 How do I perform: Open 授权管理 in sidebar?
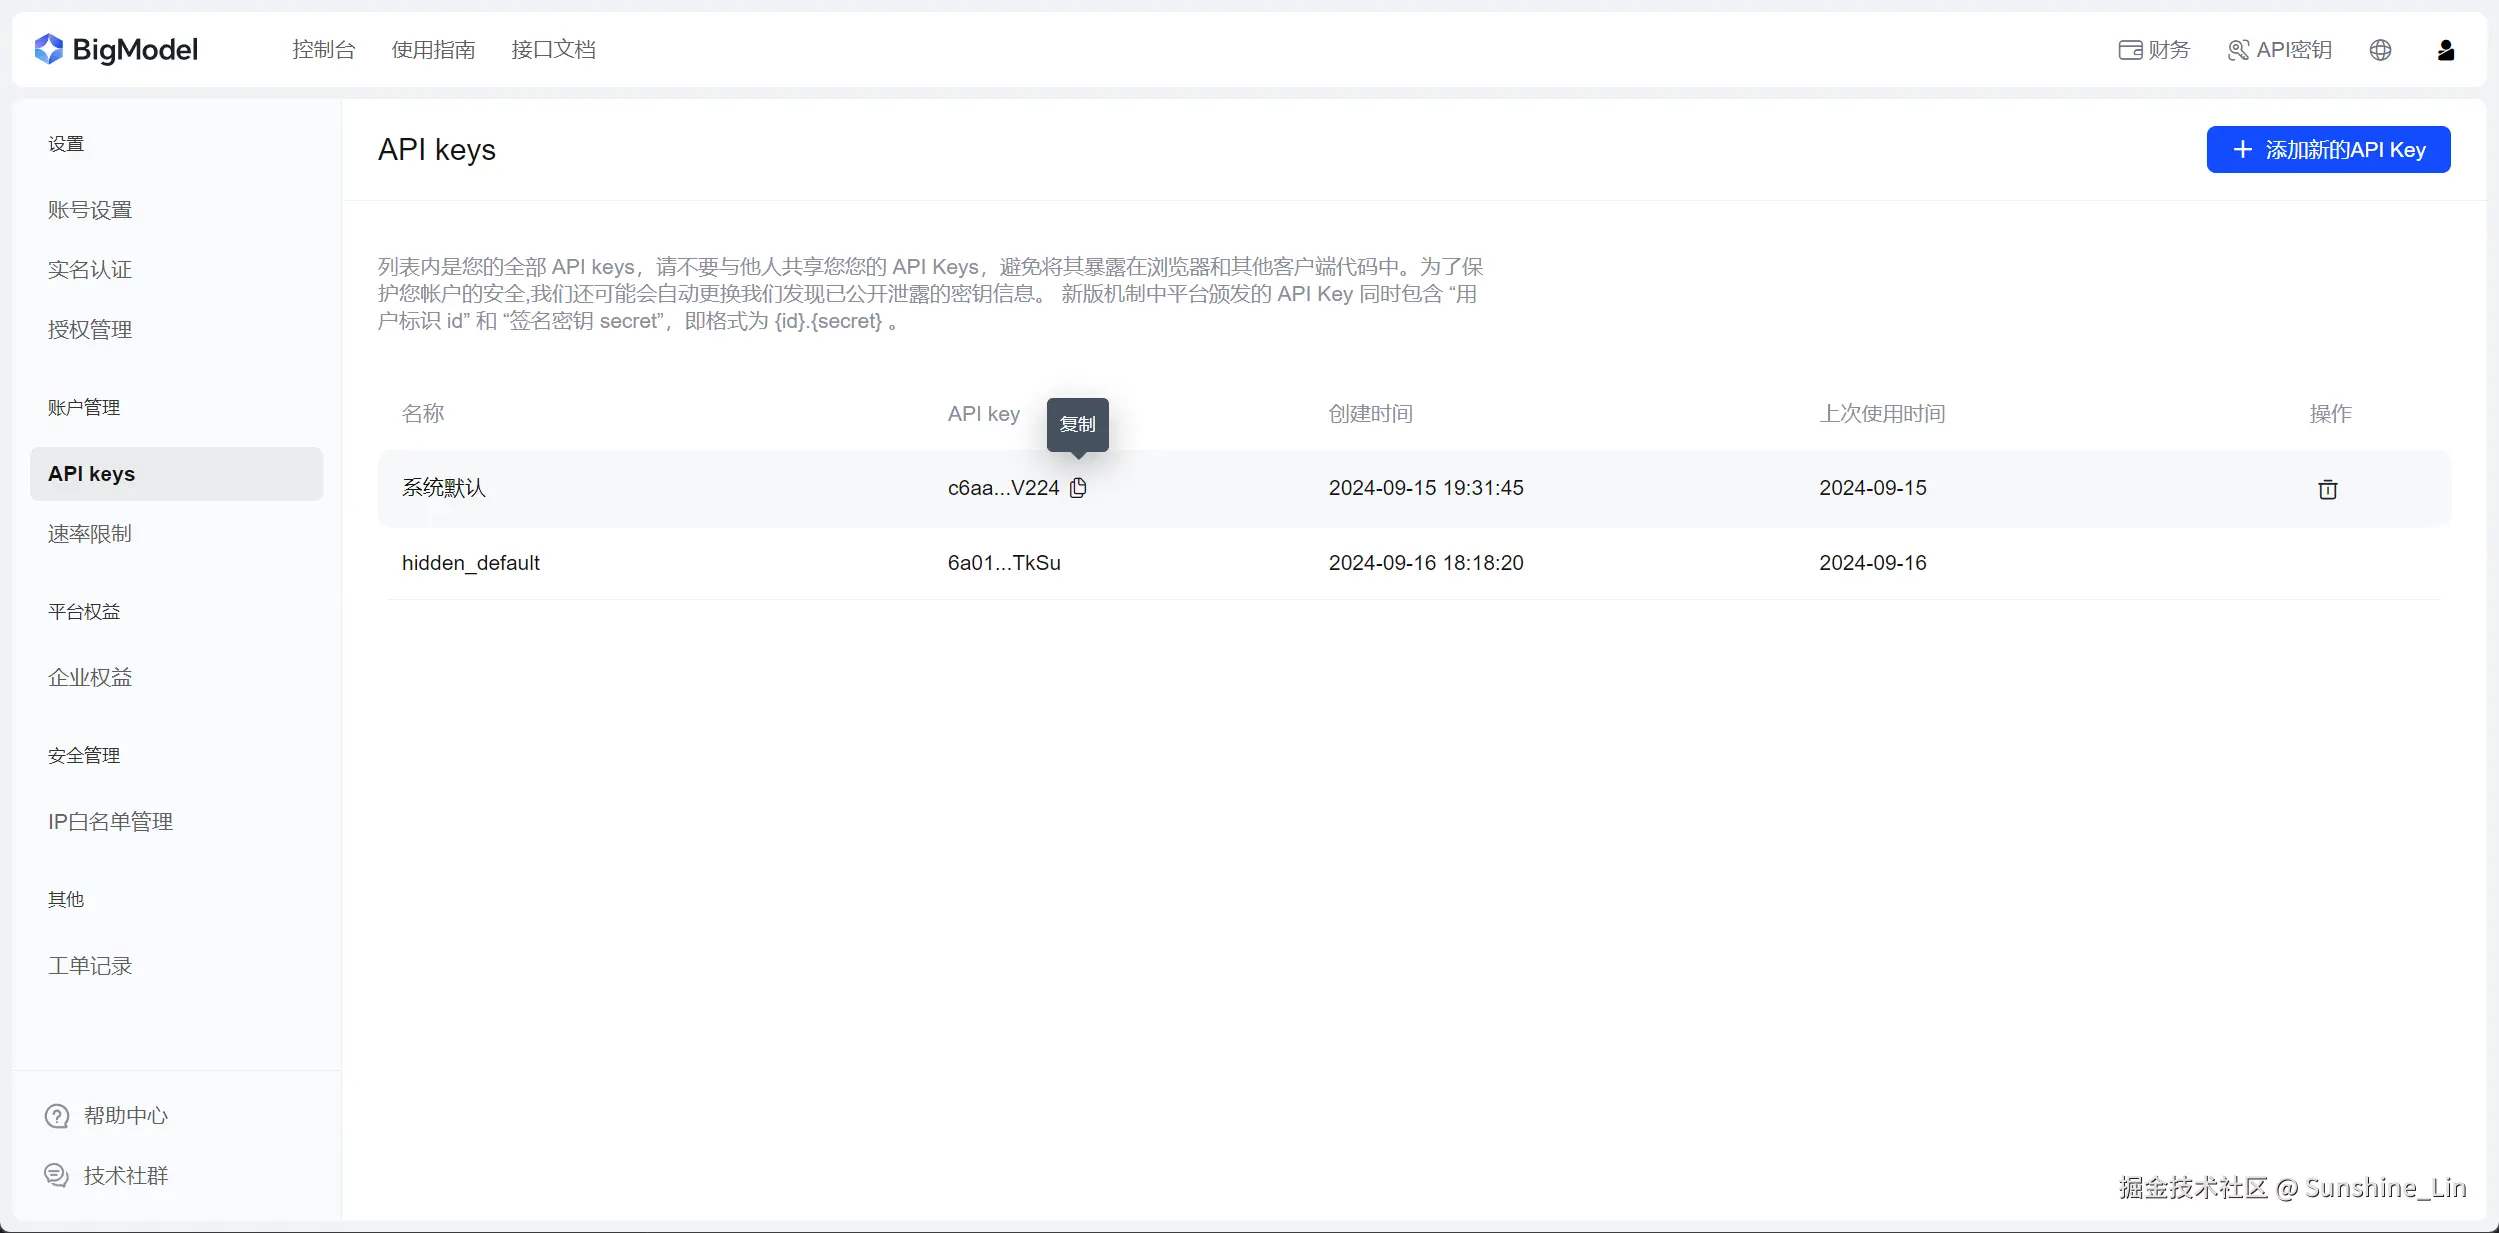tap(90, 330)
